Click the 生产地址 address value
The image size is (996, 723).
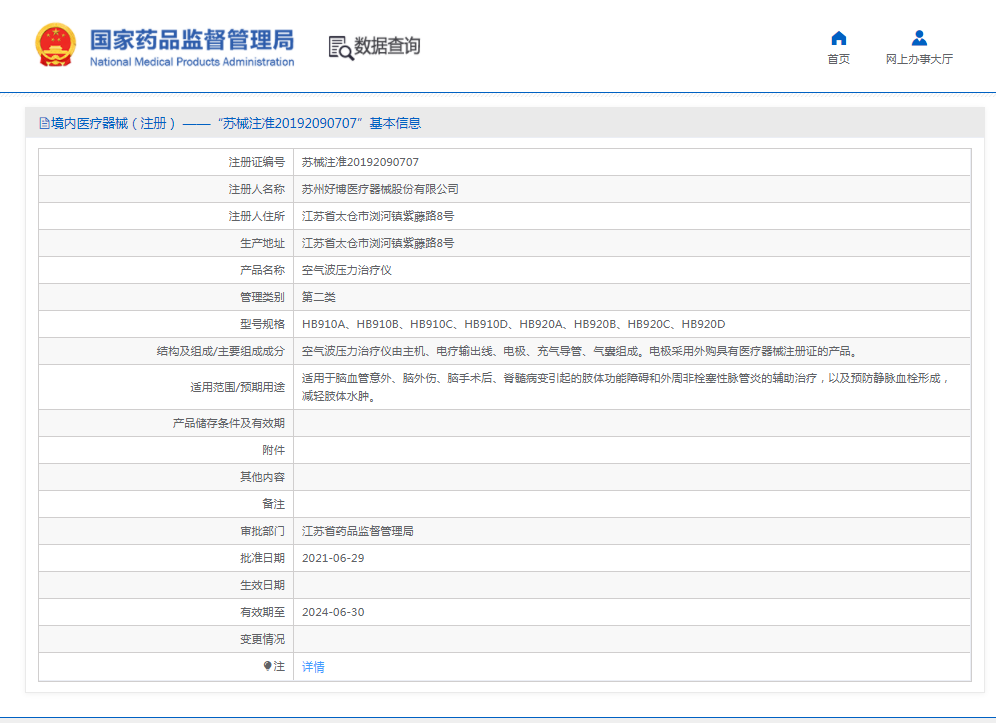(378, 243)
